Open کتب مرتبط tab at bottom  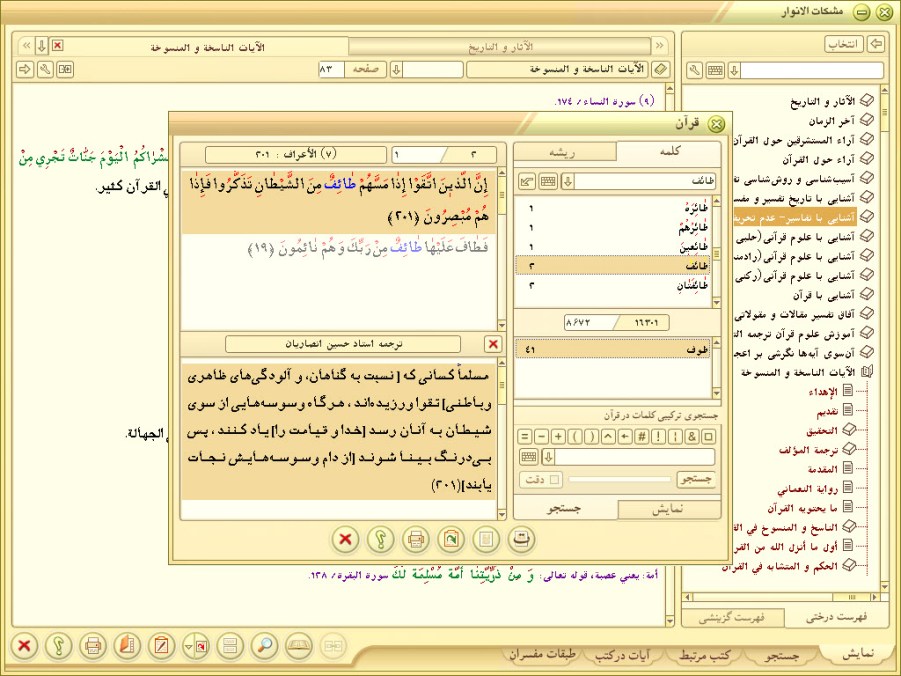706,655
